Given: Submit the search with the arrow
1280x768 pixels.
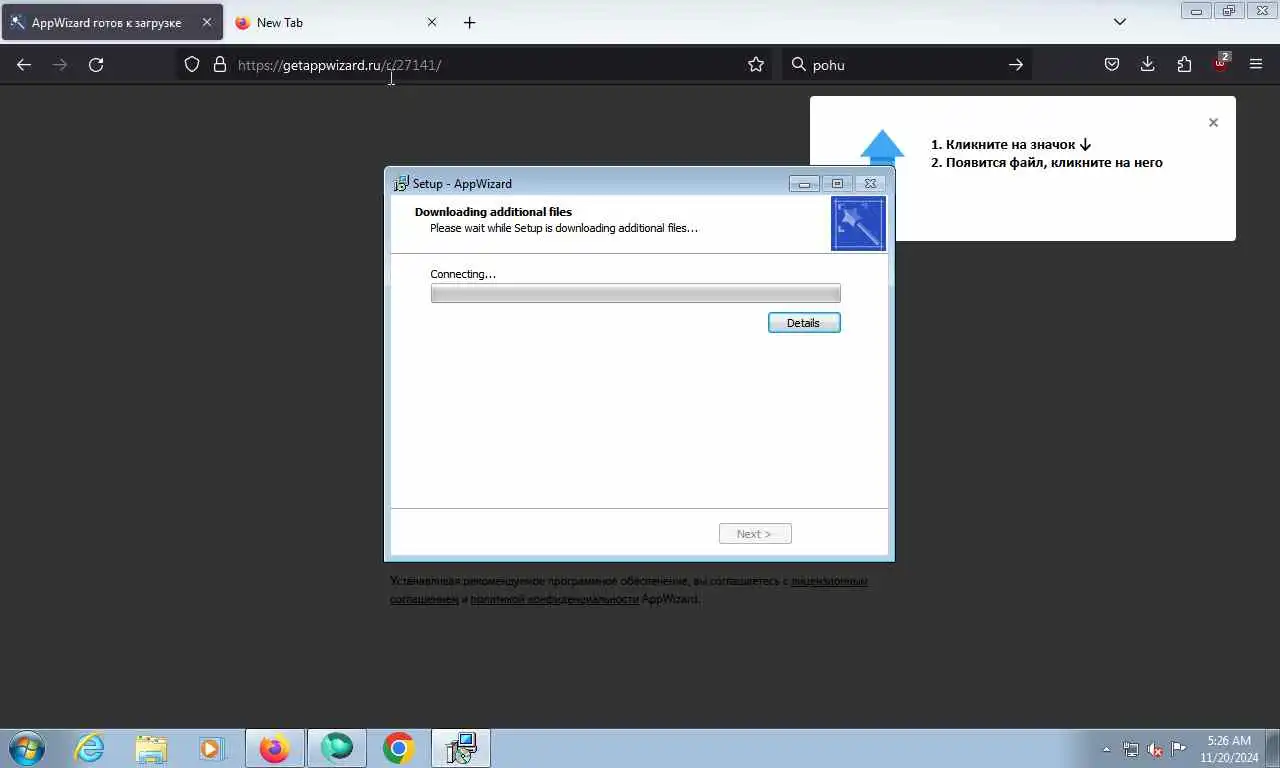Looking at the screenshot, I should tap(1015, 64).
